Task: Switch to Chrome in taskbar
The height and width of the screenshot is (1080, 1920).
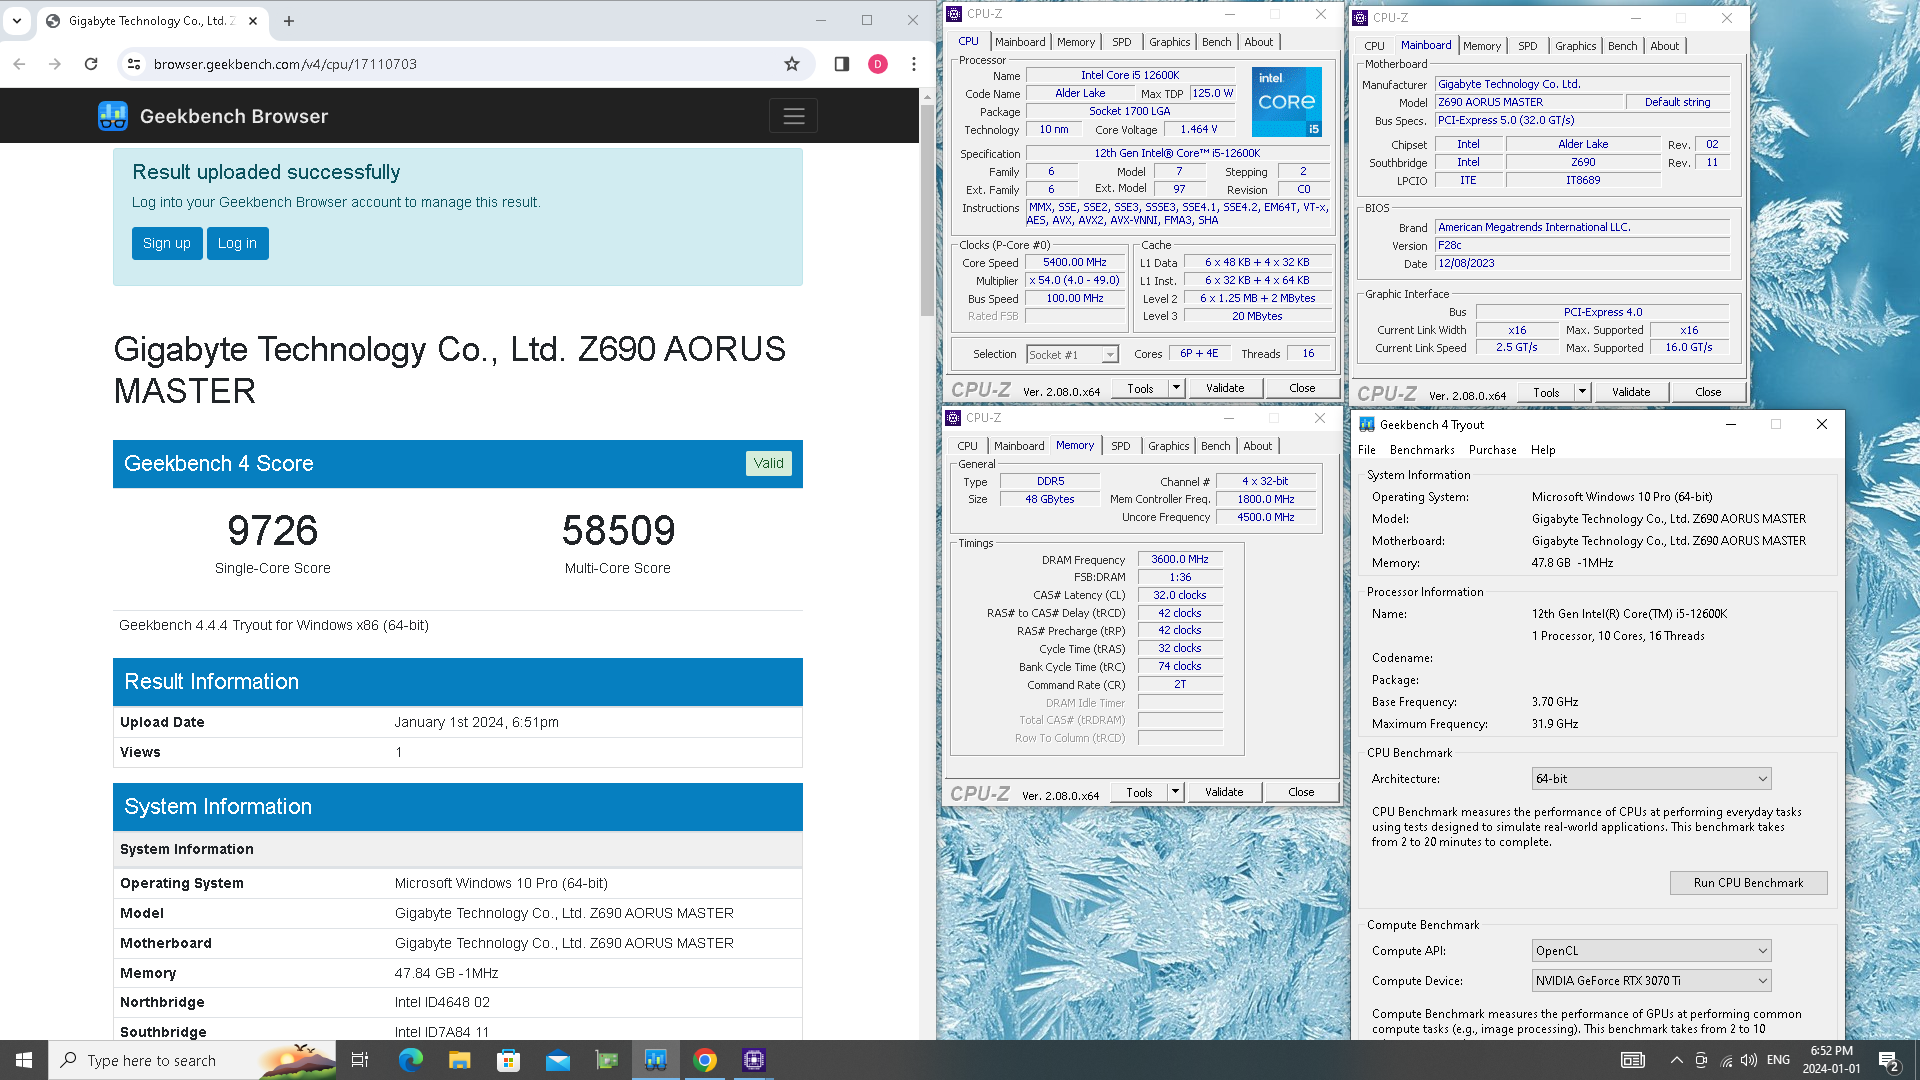Action: coord(705,1060)
